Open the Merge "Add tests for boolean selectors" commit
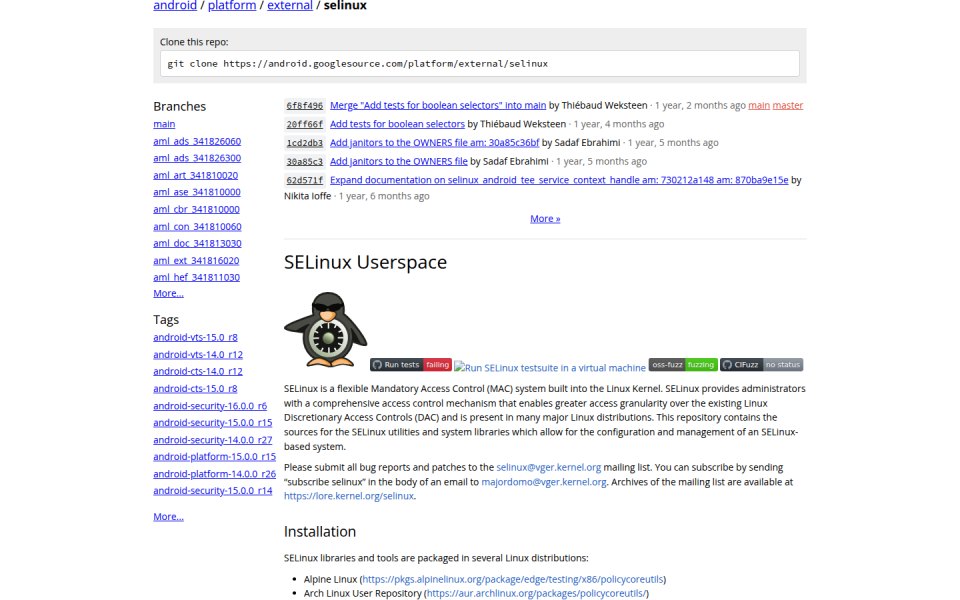The height and width of the screenshot is (600, 960). [x=438, y=105]
